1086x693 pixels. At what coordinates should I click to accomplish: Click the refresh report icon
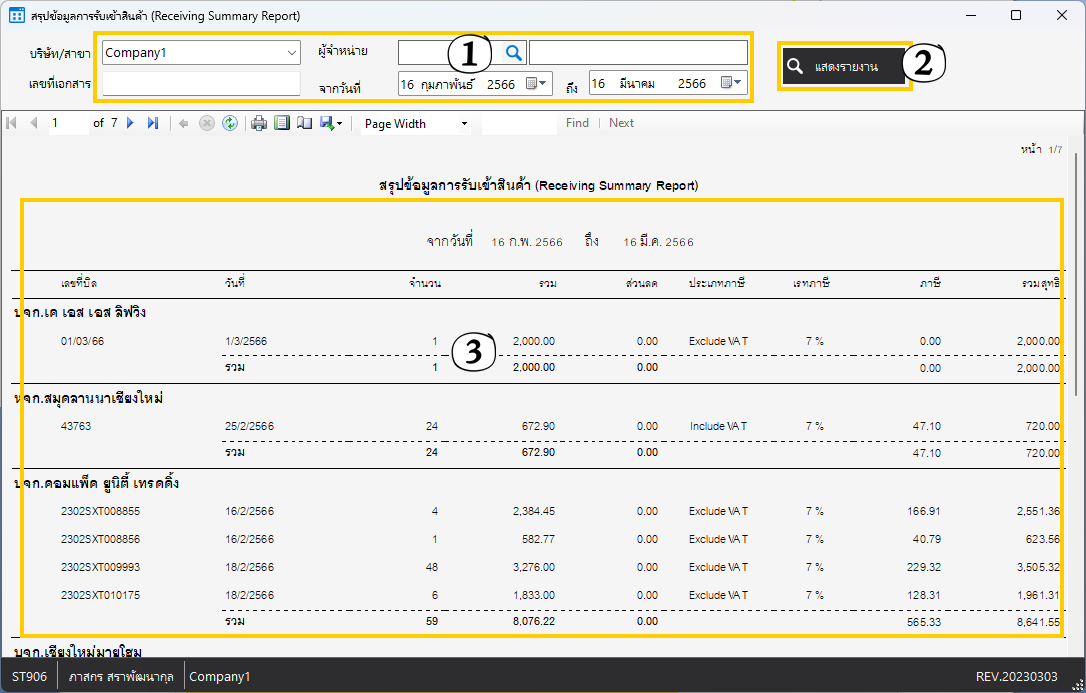(230, 123)
